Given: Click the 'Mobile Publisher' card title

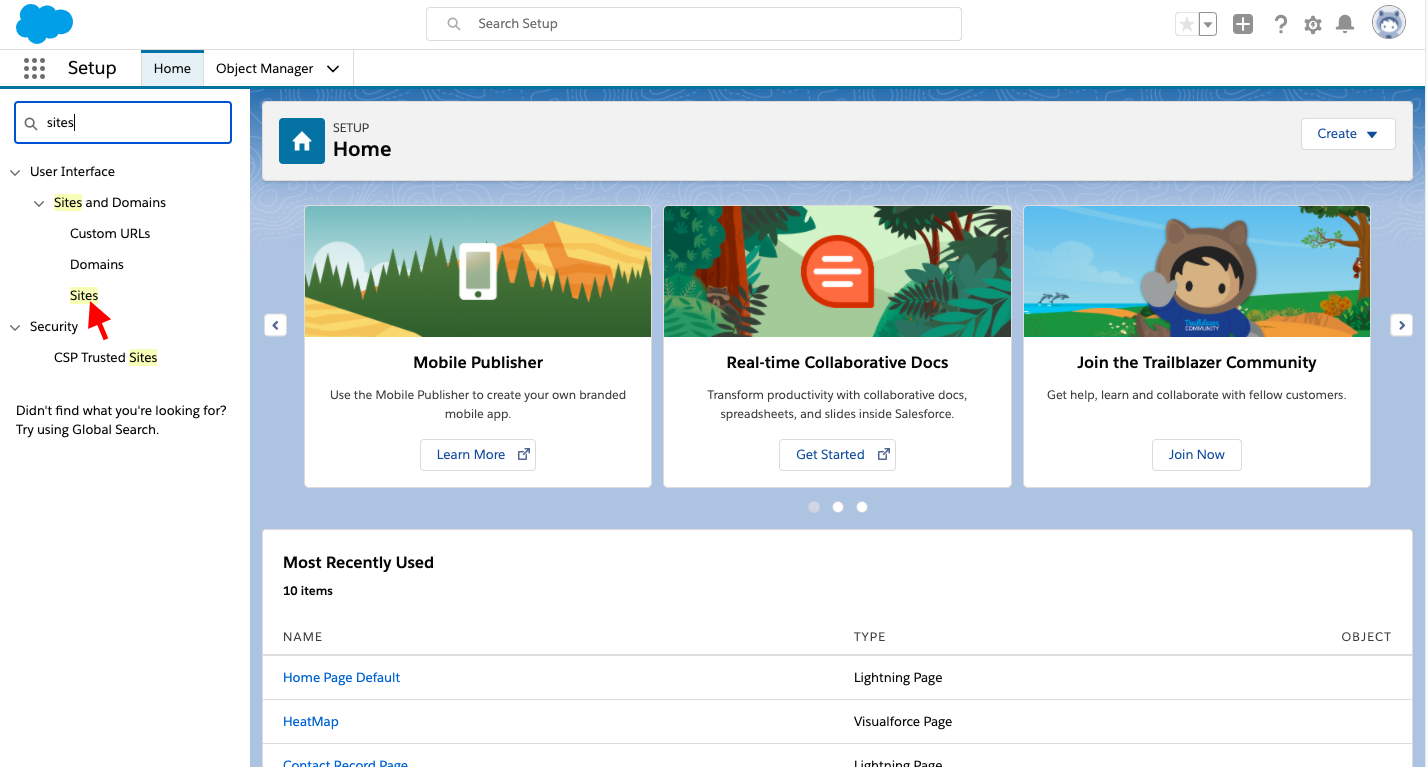Looking at the screenshot, I should point(478,363).
